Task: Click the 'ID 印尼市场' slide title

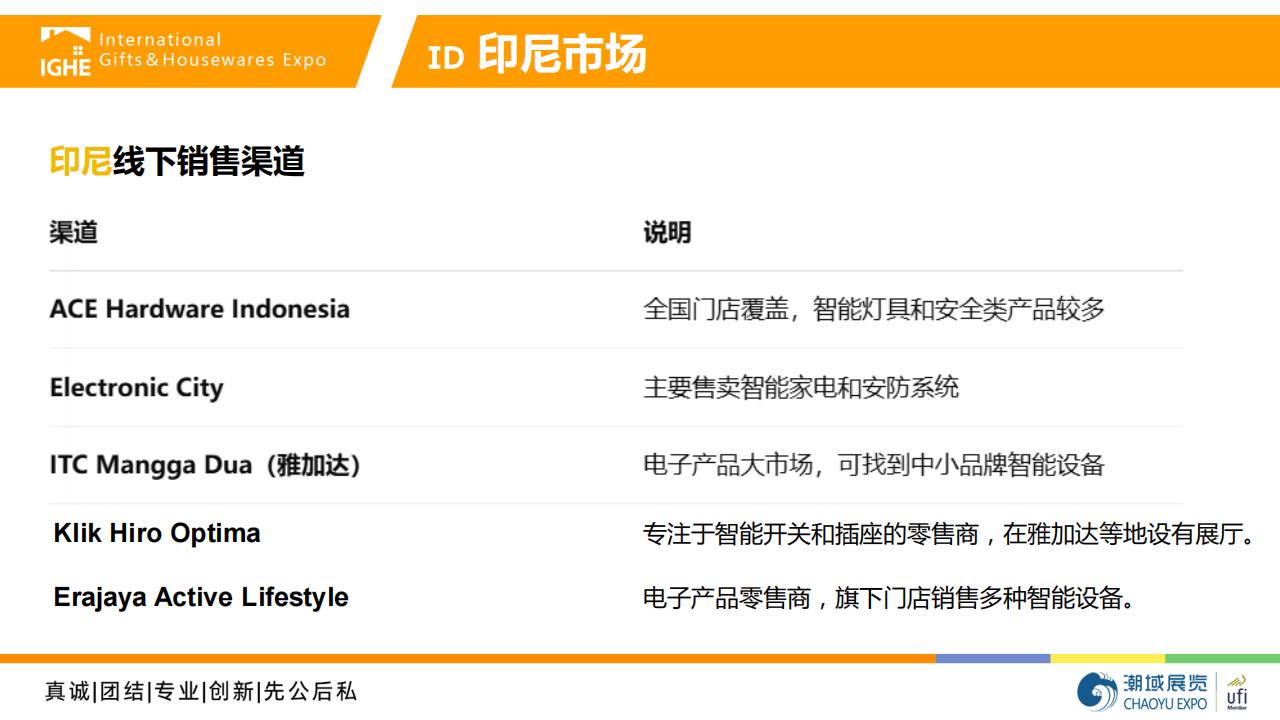Action: (537, 54)
